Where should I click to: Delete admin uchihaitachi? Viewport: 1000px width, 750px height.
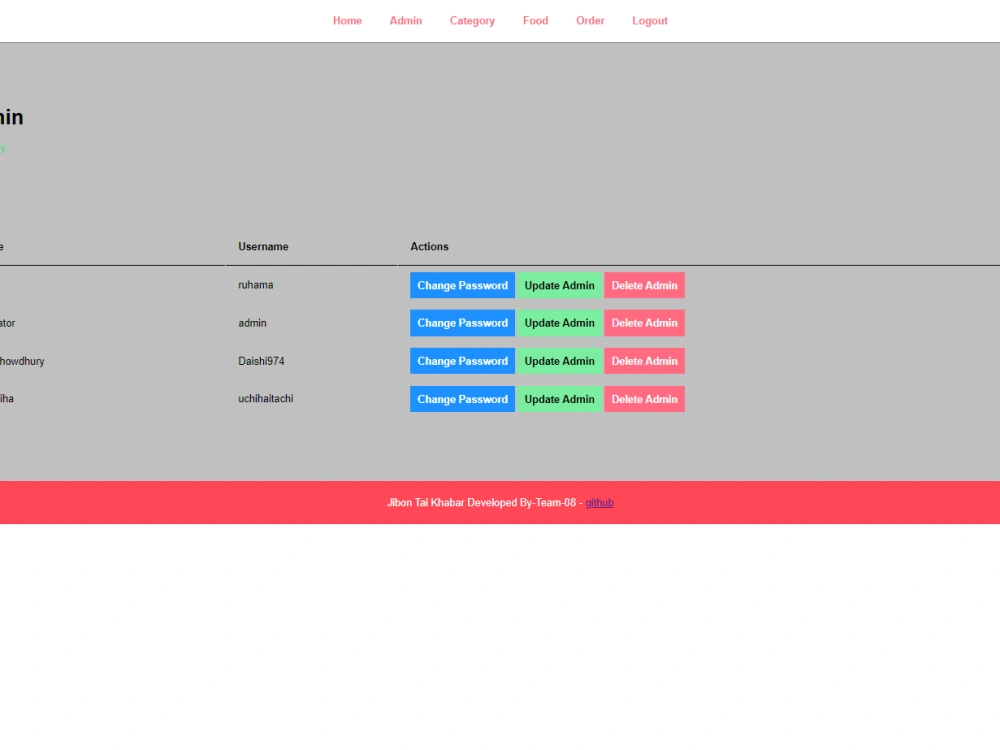click(x=644, y=399)
